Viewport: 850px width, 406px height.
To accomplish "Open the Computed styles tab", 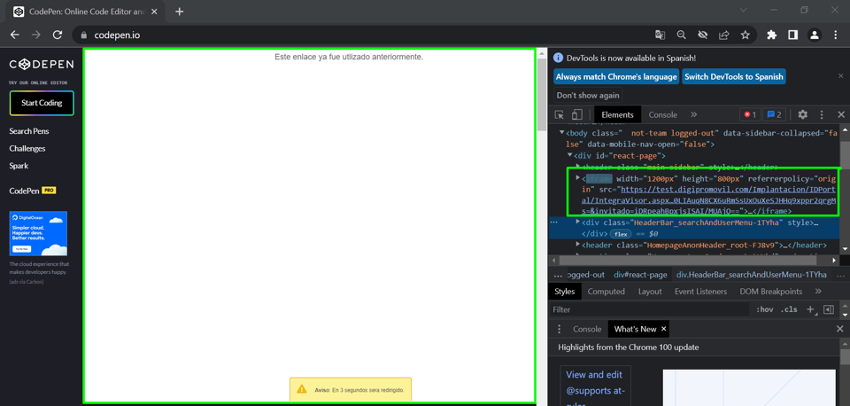I will (x=606, y=291).
